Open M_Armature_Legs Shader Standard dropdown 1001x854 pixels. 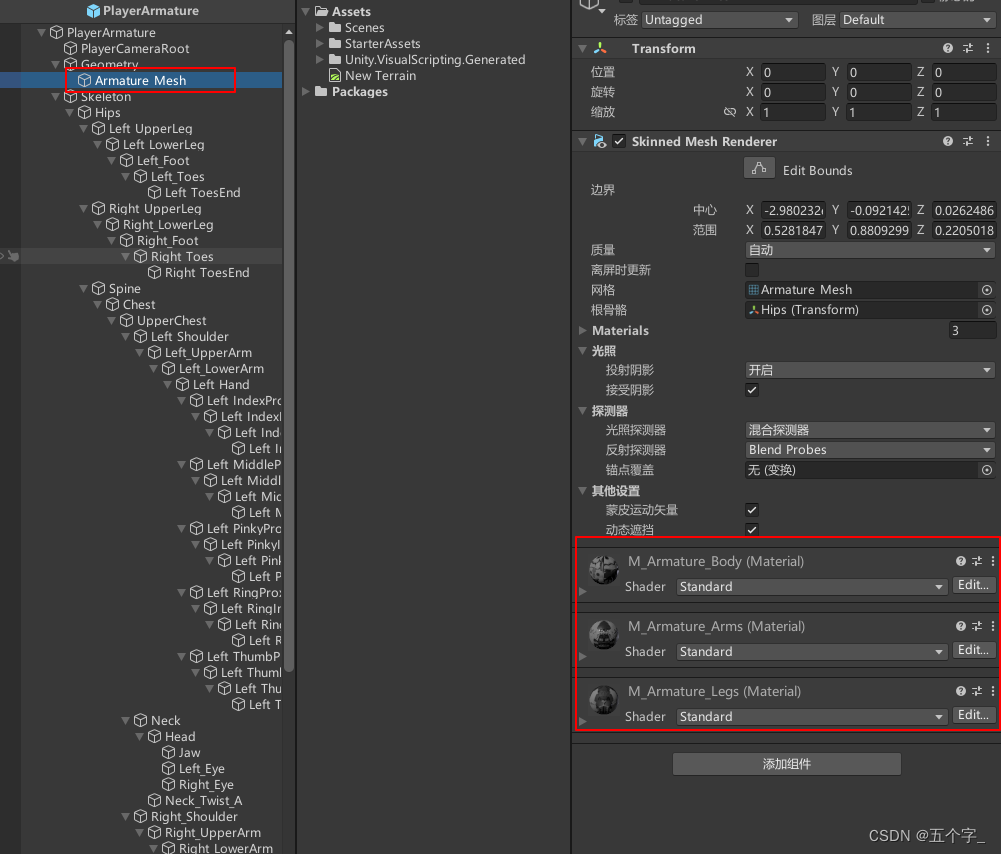tap(811, 717)
